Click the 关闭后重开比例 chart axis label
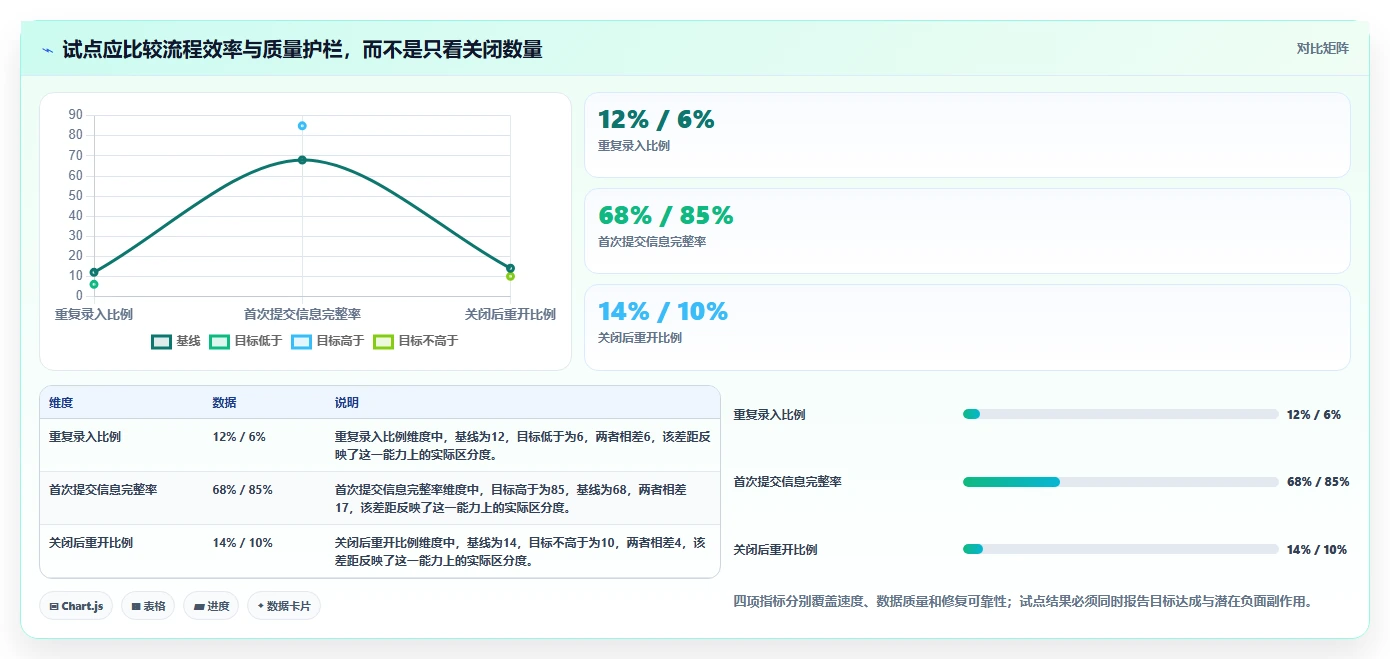This screenshot has width=1390, height=659. (510, 314)
